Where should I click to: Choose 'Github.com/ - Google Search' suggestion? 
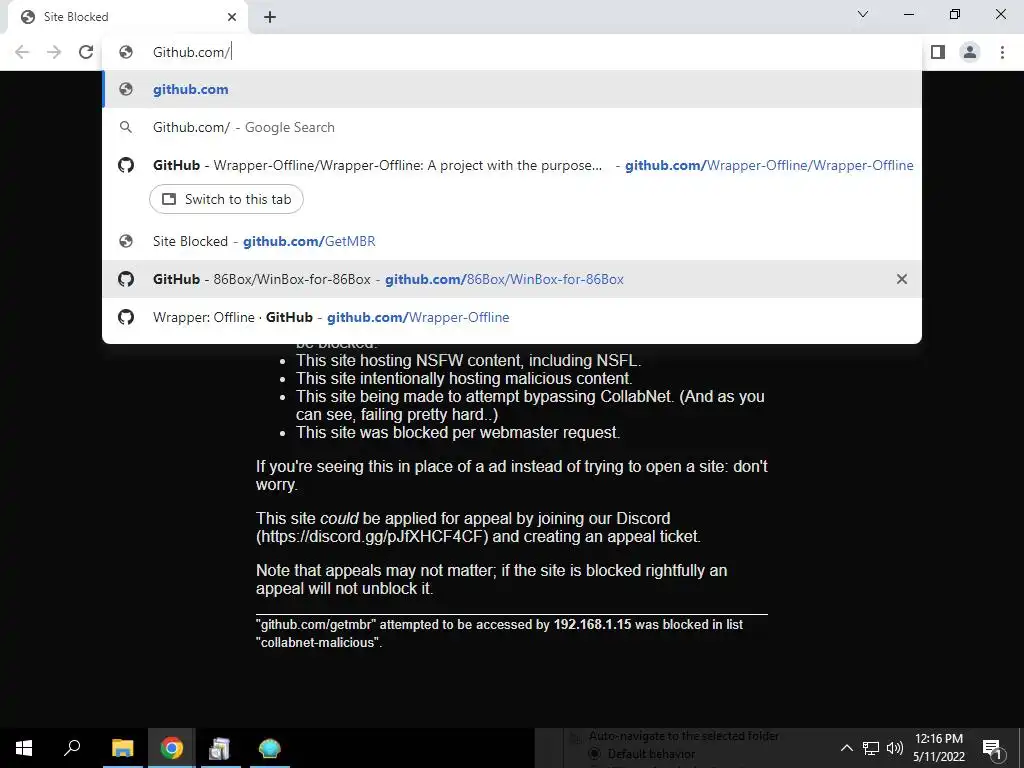point(511,127)
